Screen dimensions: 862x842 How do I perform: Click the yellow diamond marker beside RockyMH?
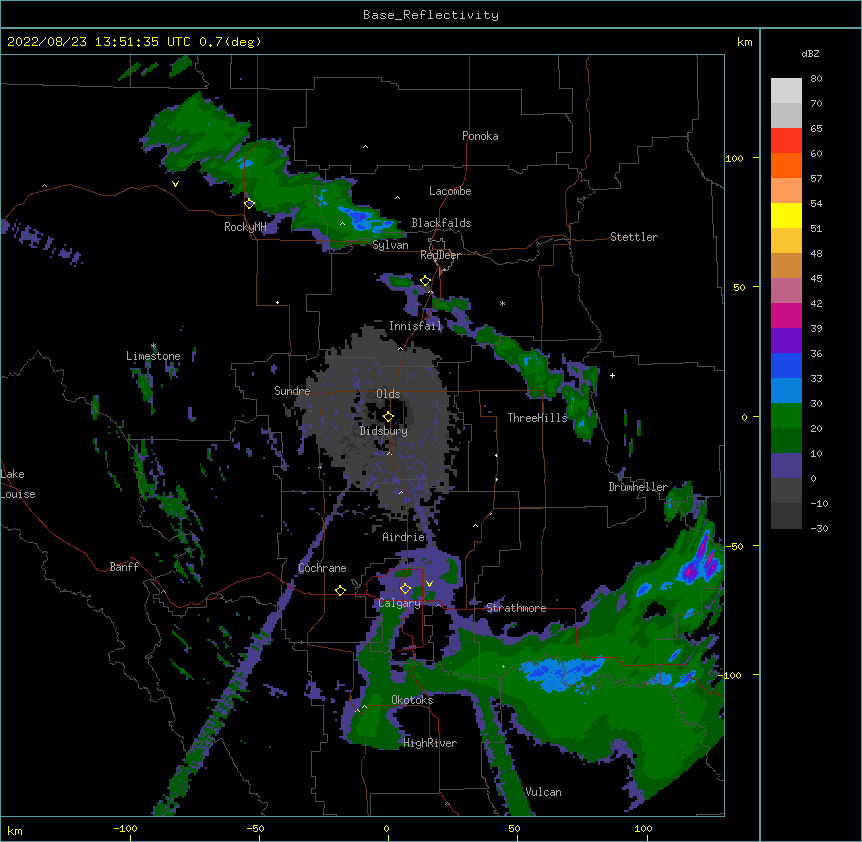coord(250,203)
